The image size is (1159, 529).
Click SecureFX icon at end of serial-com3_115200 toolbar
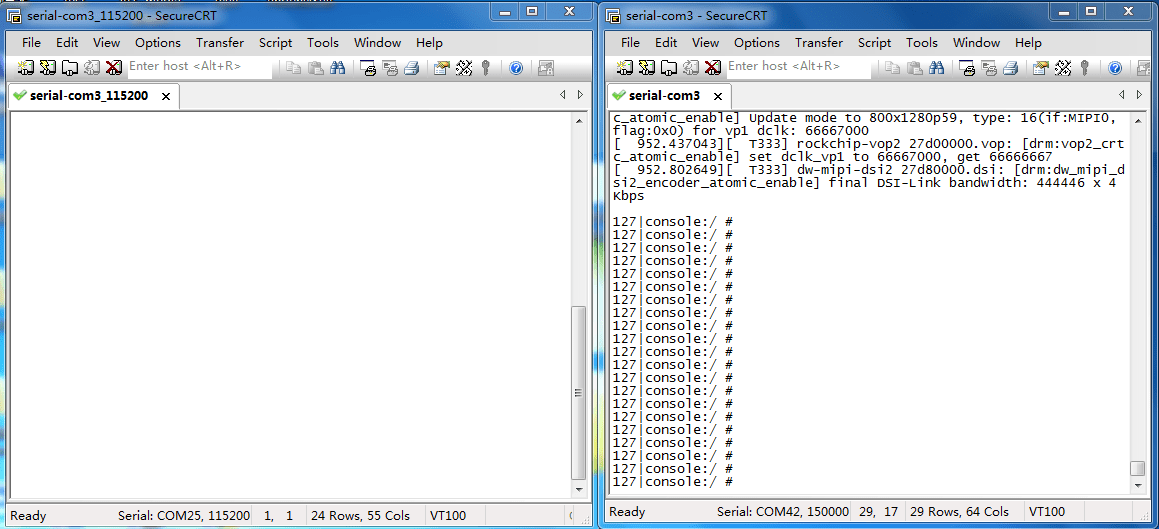546,68
